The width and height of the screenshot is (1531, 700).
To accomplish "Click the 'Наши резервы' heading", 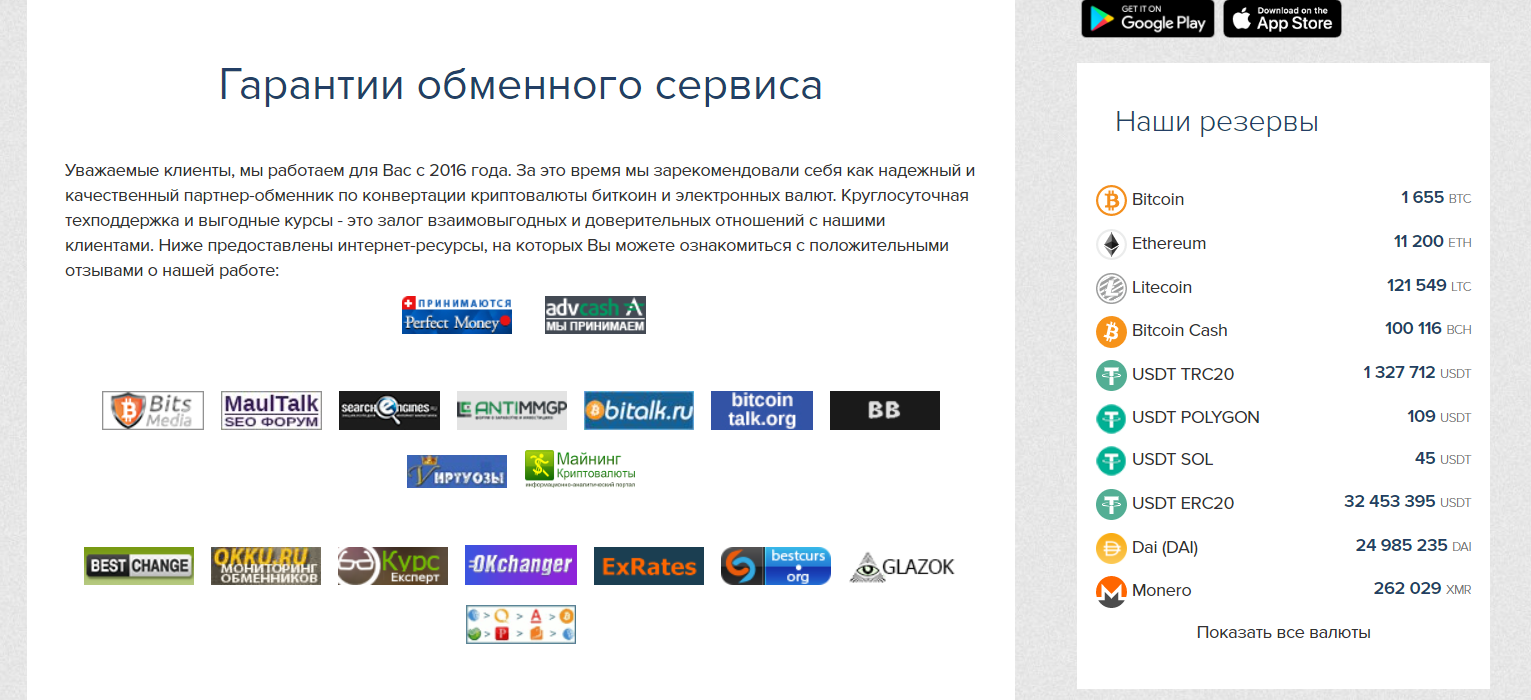I will pyautogui.click(x=1217, y=122).
